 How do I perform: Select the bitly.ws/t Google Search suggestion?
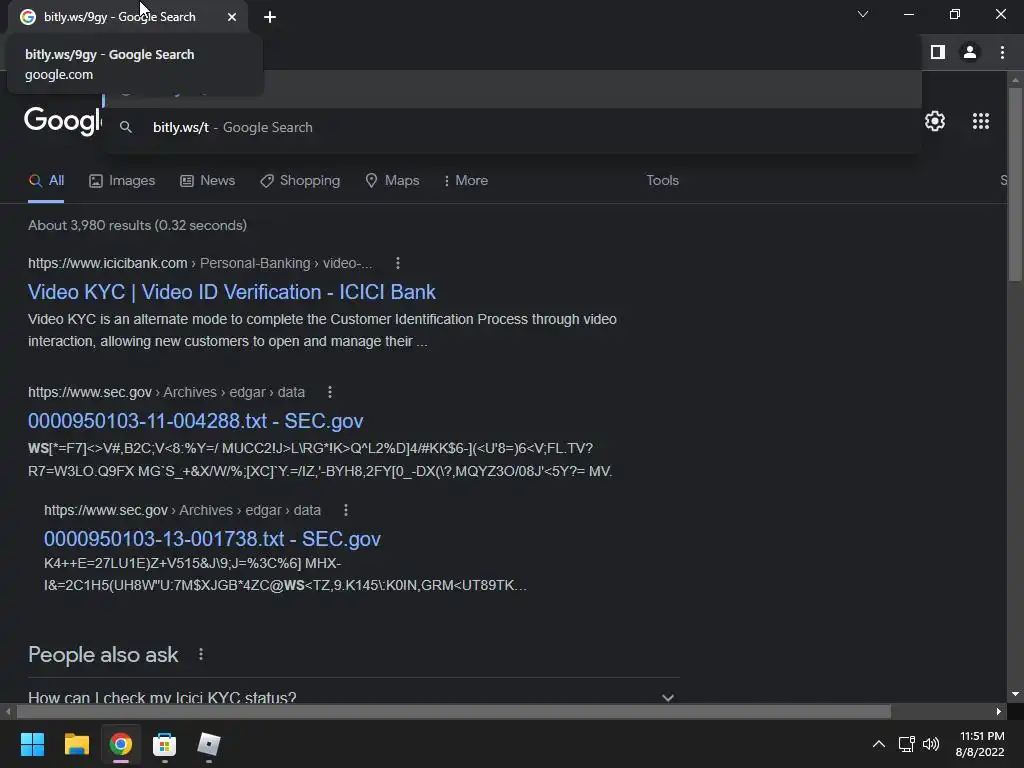(513, 127)
